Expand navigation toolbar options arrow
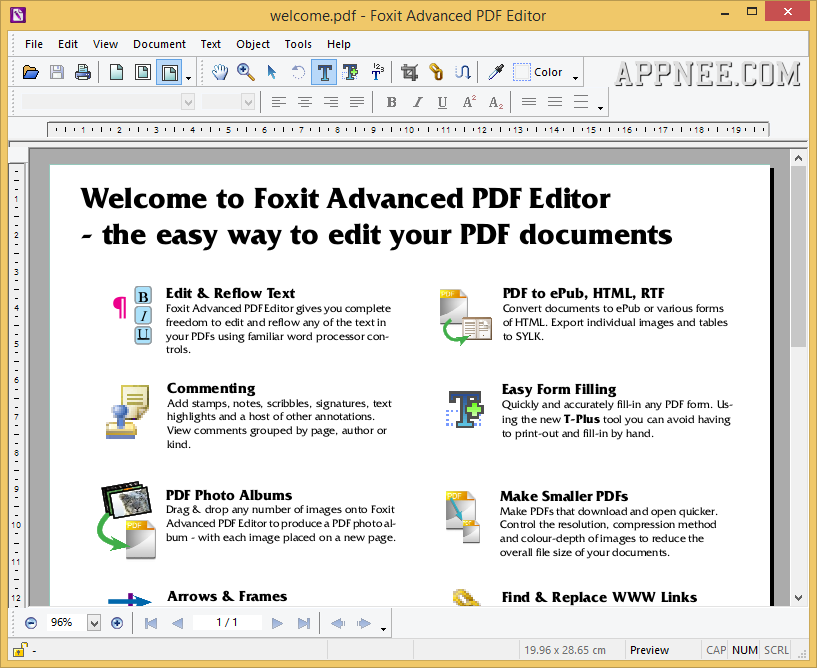 point(383,629)
